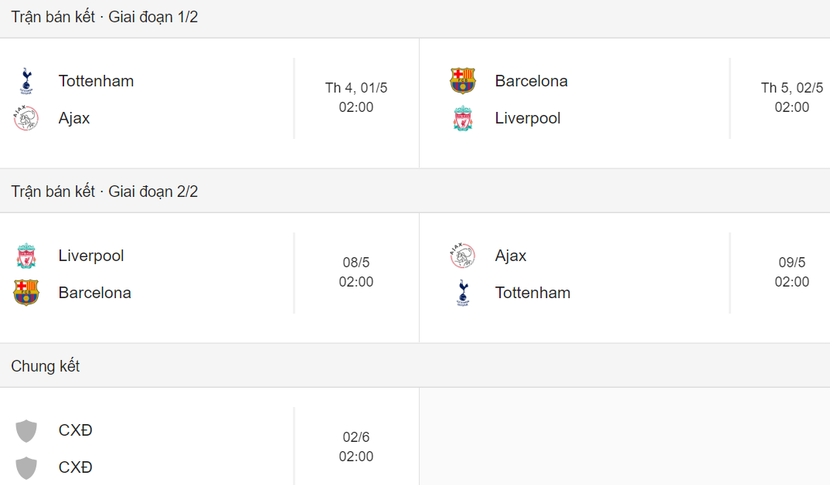The width and height of the screenshot is (830, 485).
Task: Click Liverpool crest in Giai đoạn 1/2 section
Action: point(462,118)
